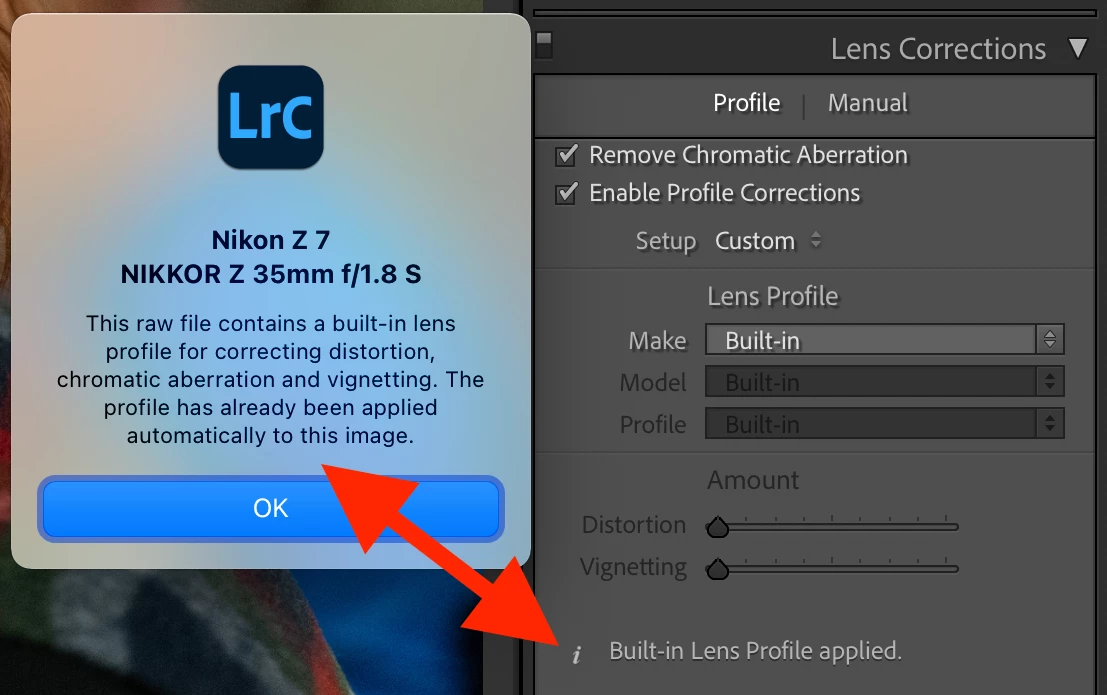
Task: Switch to the Manual tab
Action: coord(868,103)
